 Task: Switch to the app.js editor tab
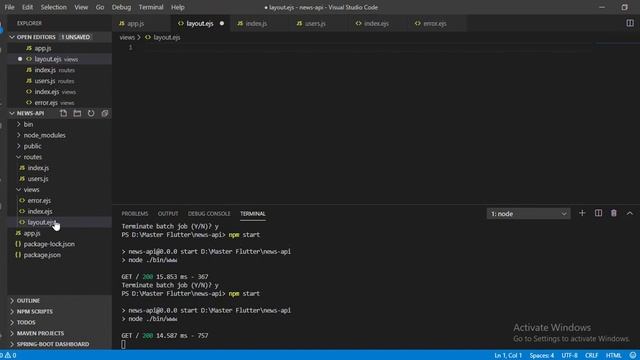pyautogui.click(x=141, y=24)
